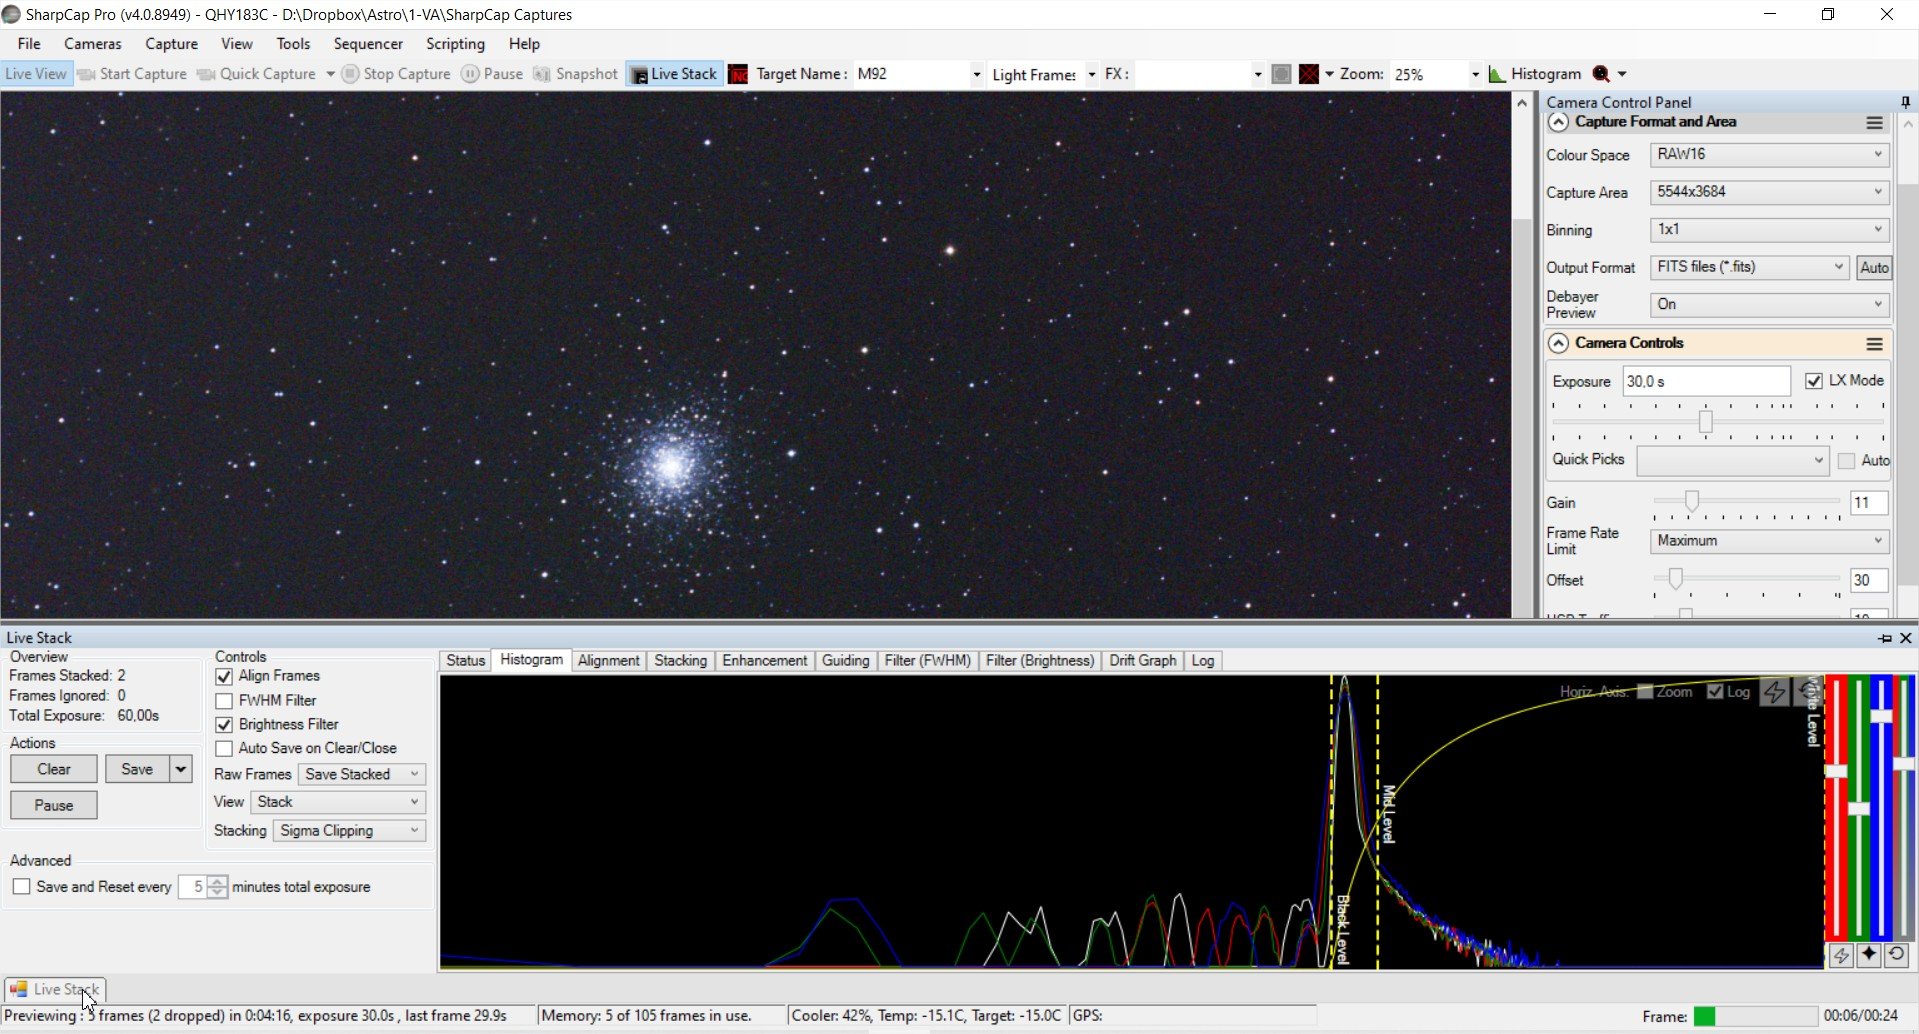Enable the FWHM Filter checkbox

point(224,701)
